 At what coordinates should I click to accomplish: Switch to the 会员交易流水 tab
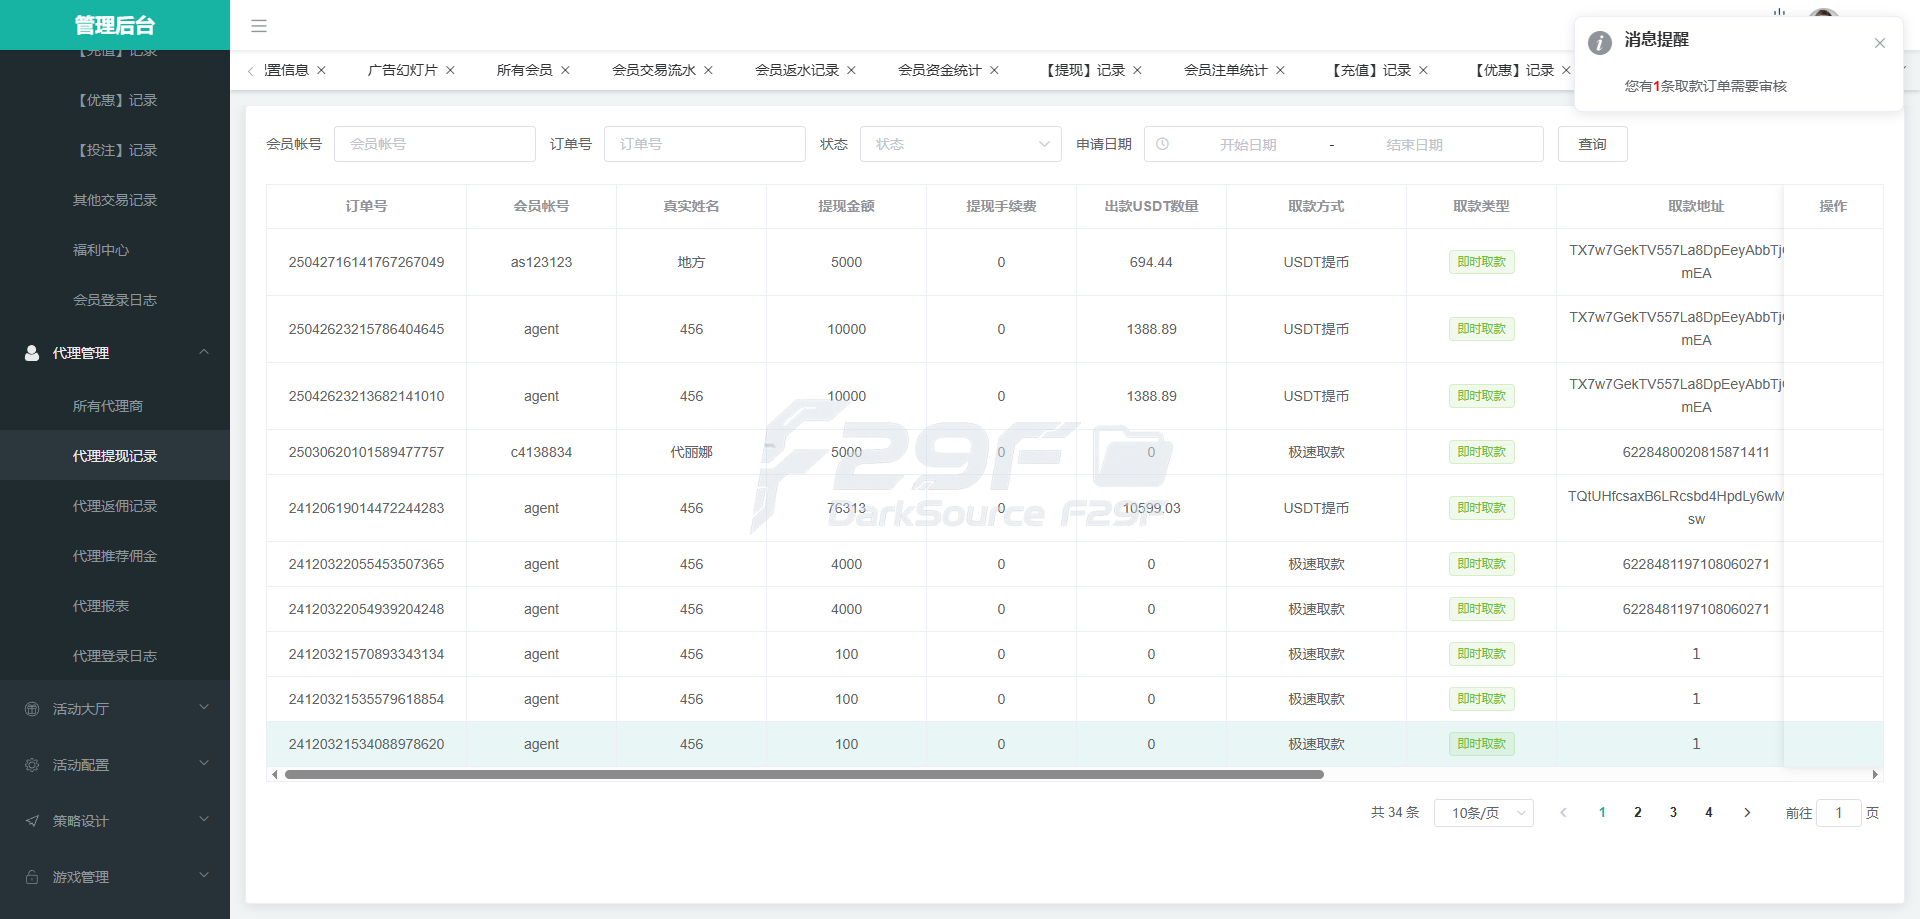pos(654,70)
